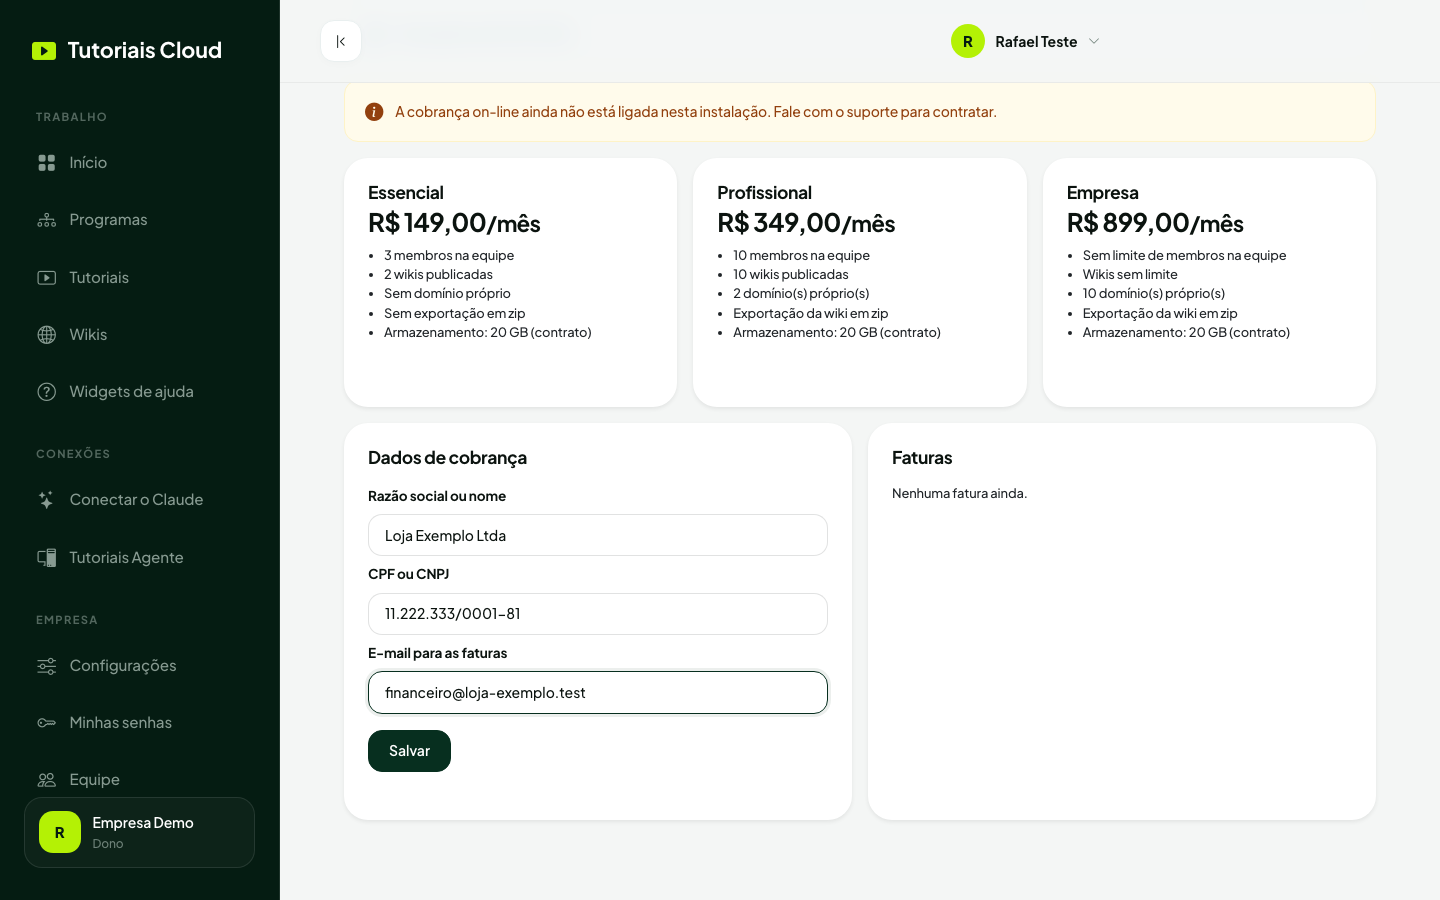Collapse the sidebar with the arrow button
The height and width of the screenshot is (900, 1440).
tap(341, 41)
